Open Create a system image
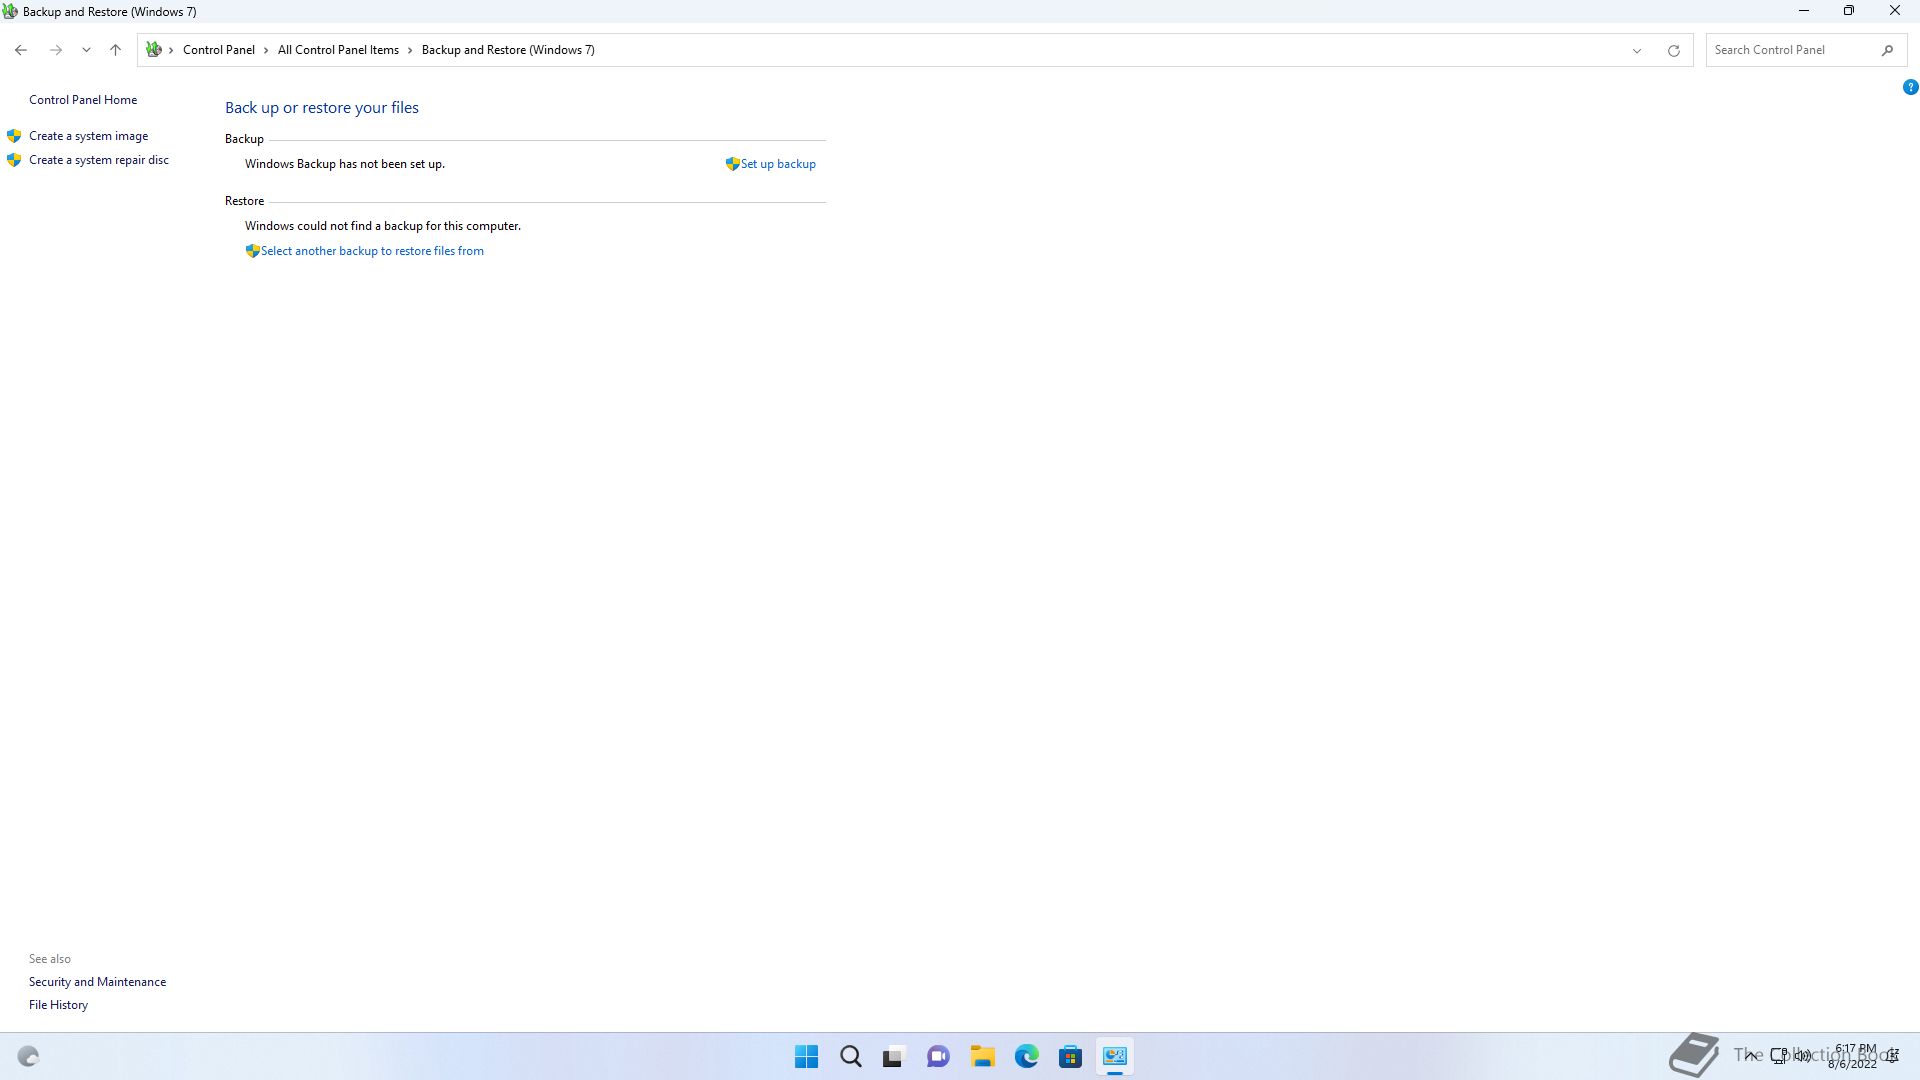The width and height of the screenshot is (1920, 1080). pos(88,136)
